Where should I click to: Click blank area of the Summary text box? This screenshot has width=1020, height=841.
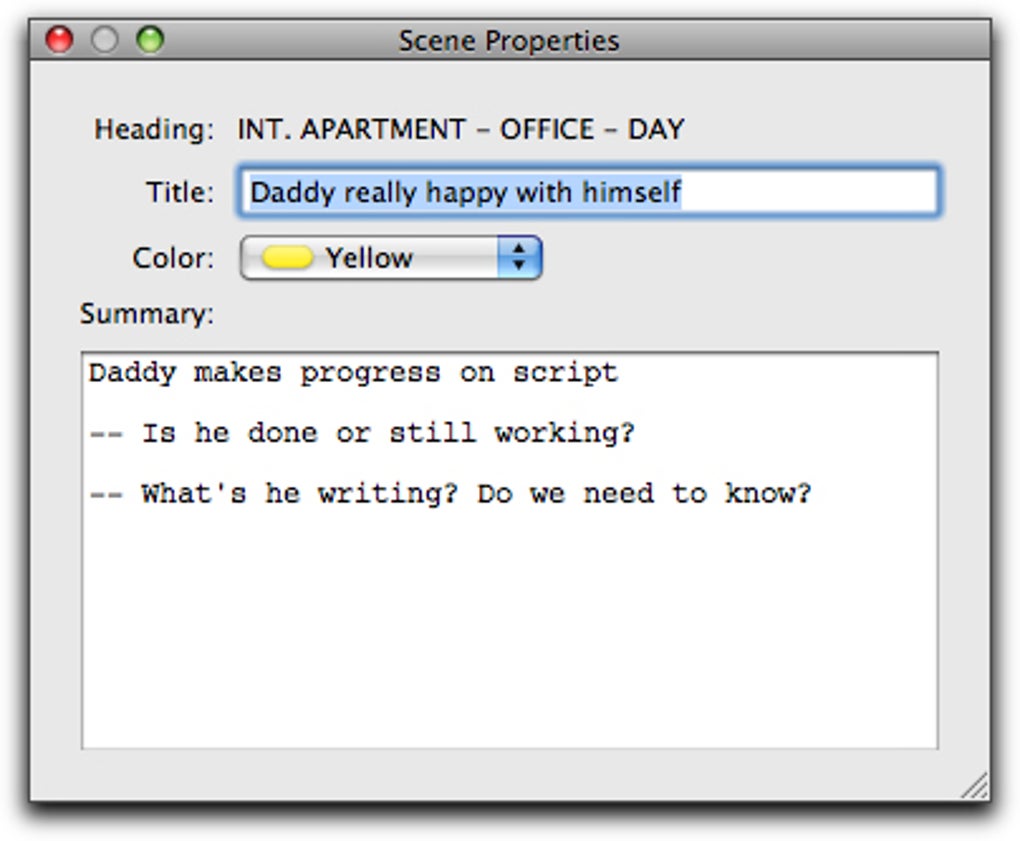[x=508, y=640]
